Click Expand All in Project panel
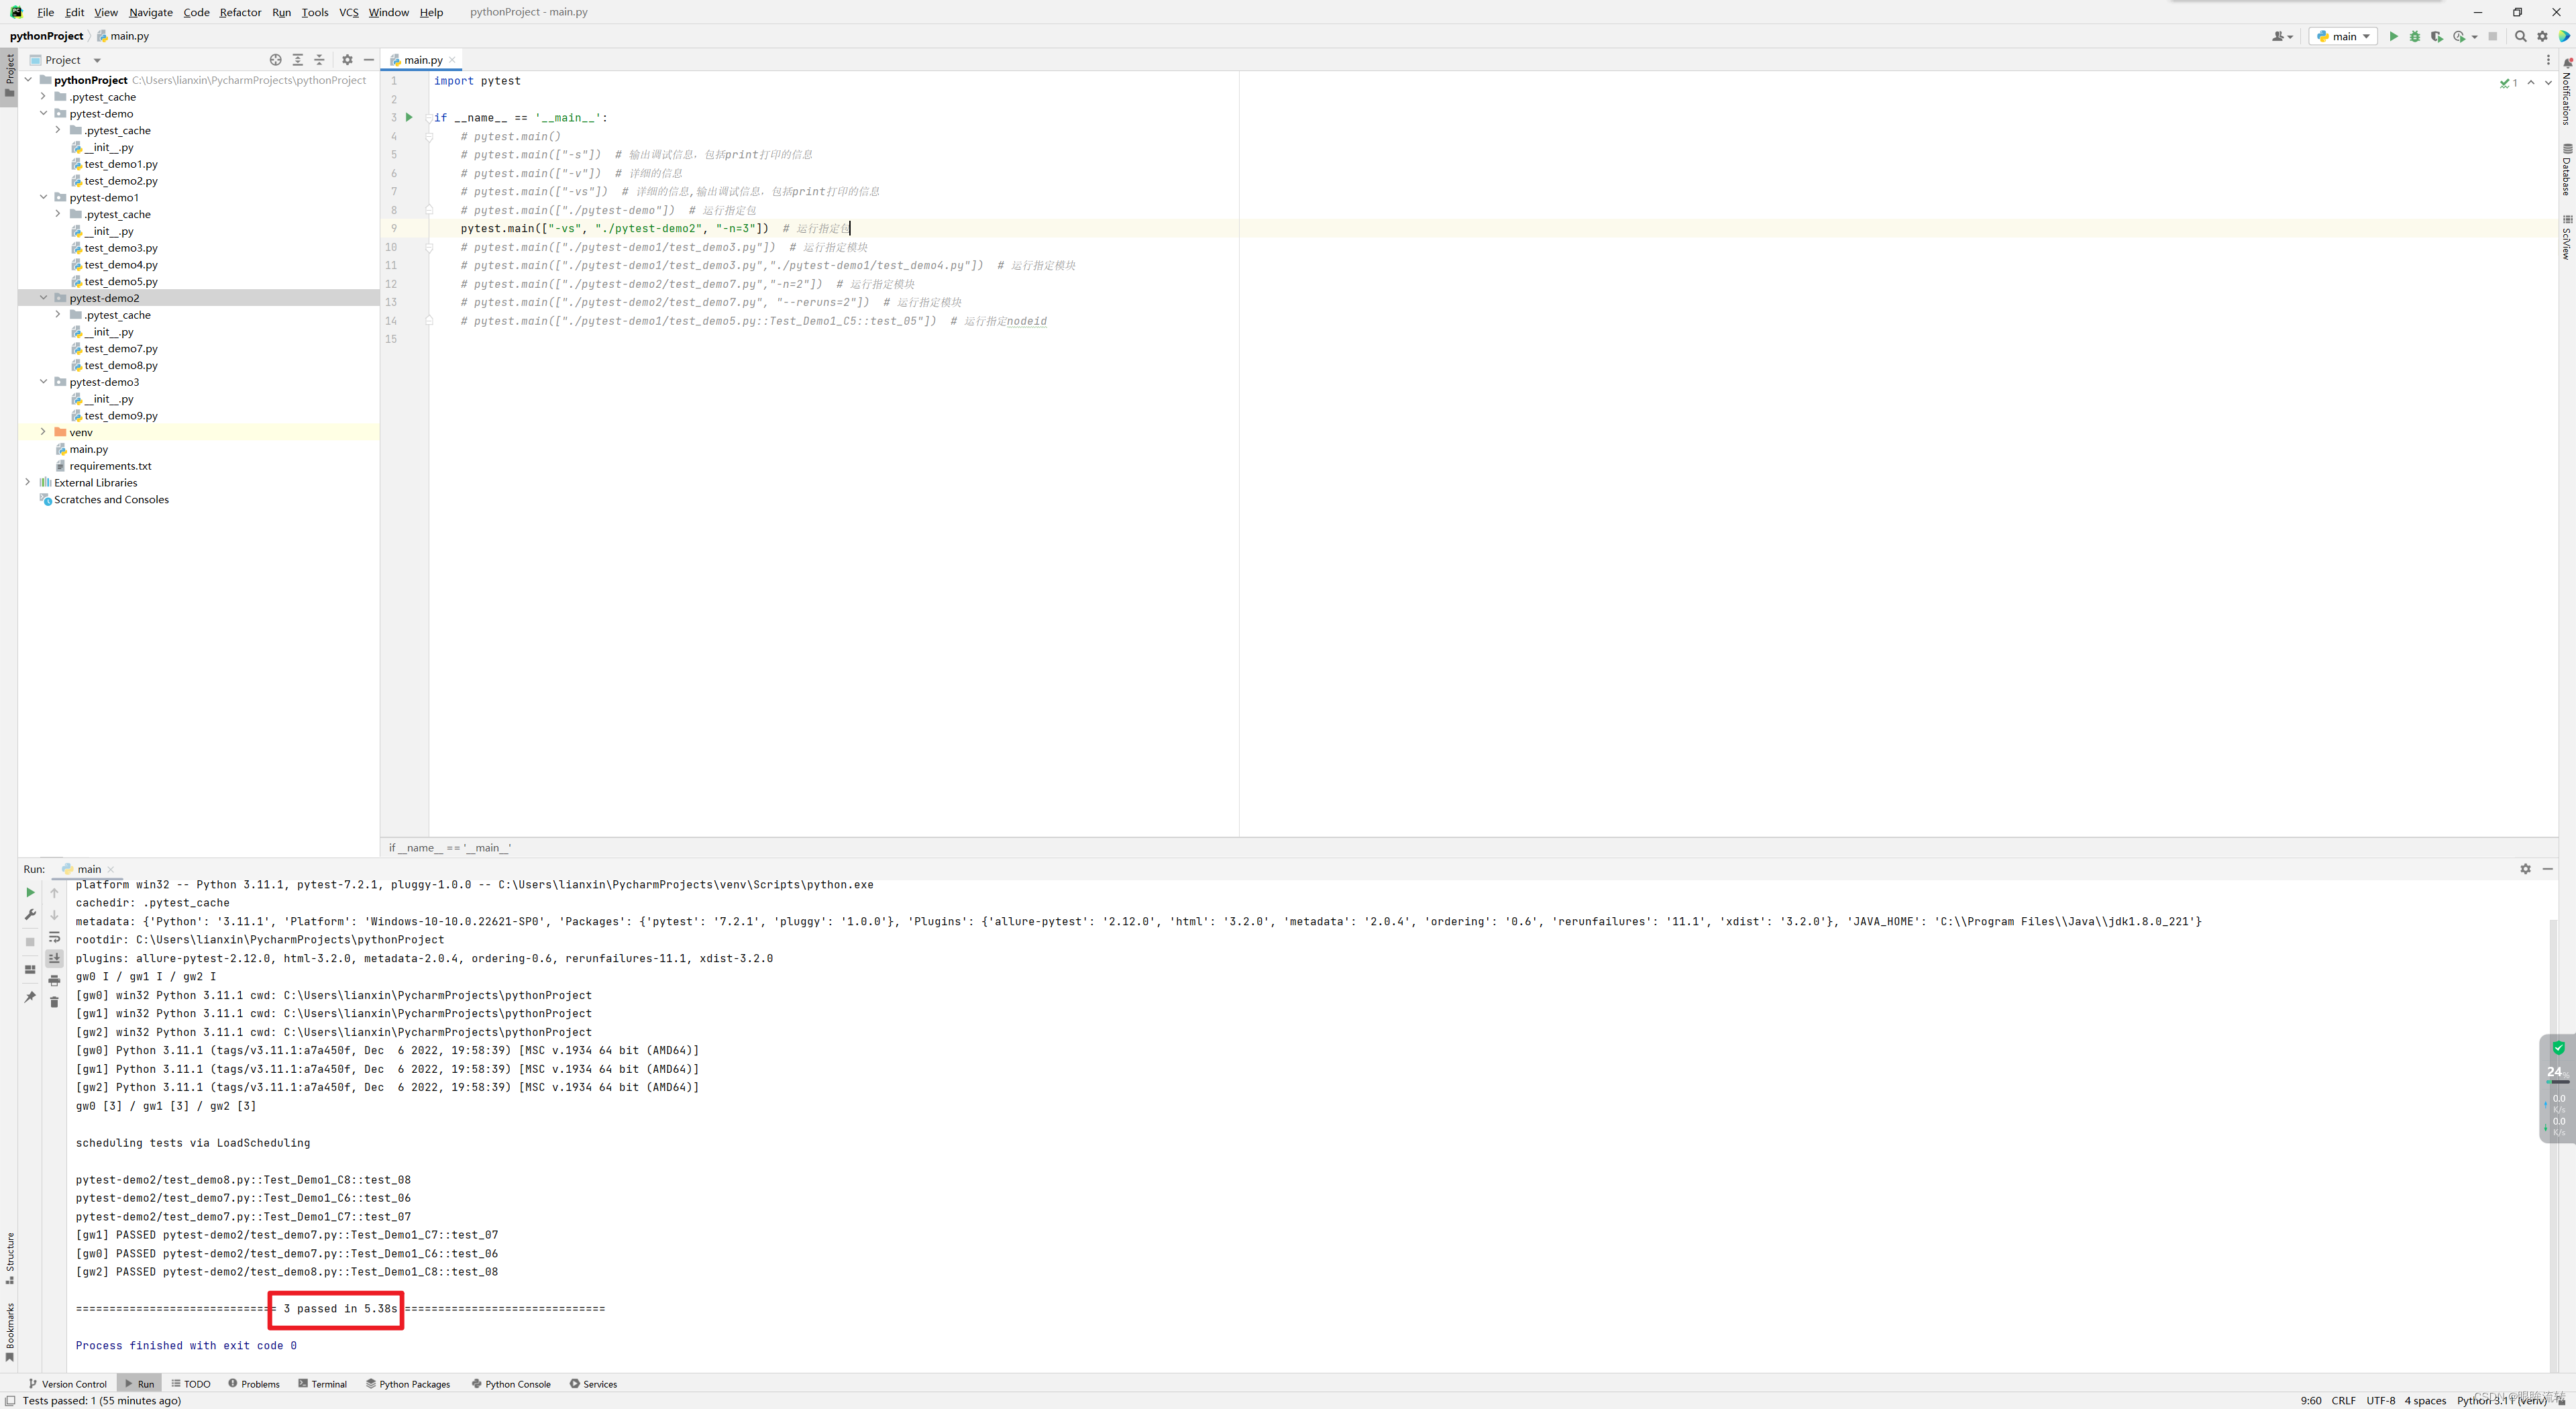Screen dimensions: 2576x1409 point(298,60)
